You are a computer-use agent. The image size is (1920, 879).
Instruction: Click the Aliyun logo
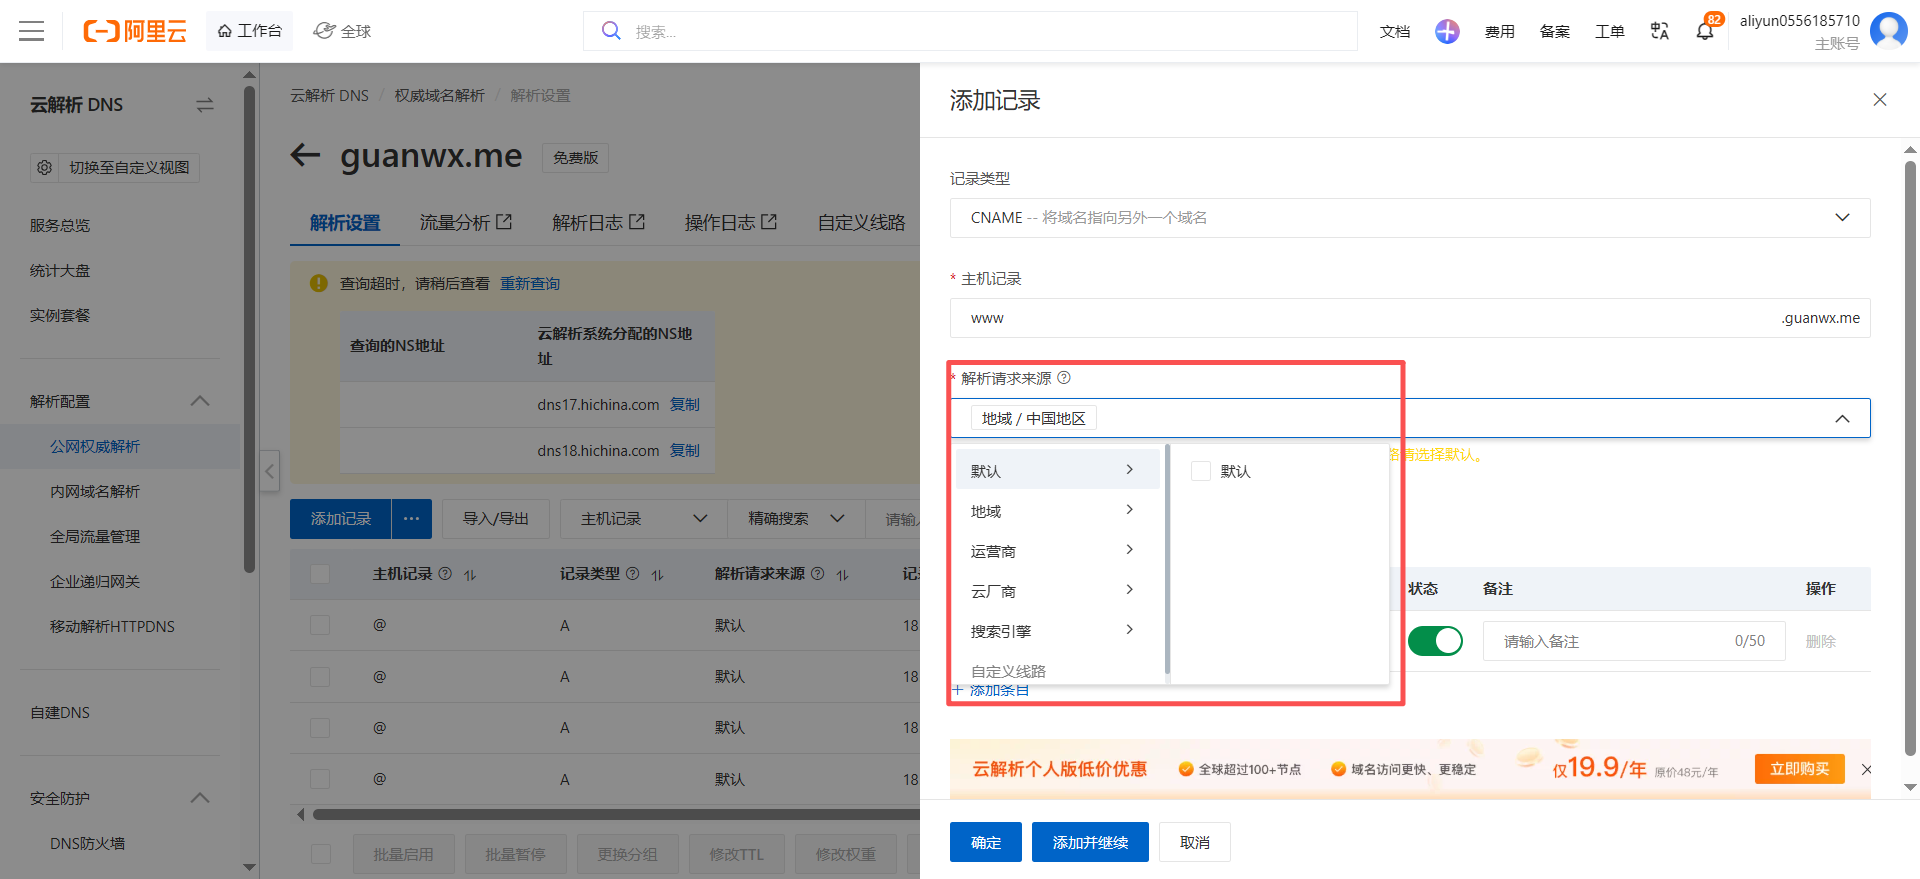[135, 31]
